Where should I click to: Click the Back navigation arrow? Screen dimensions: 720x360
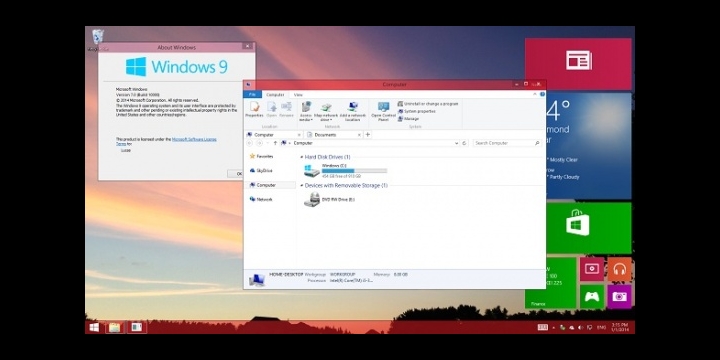click(x=250, y=143)
